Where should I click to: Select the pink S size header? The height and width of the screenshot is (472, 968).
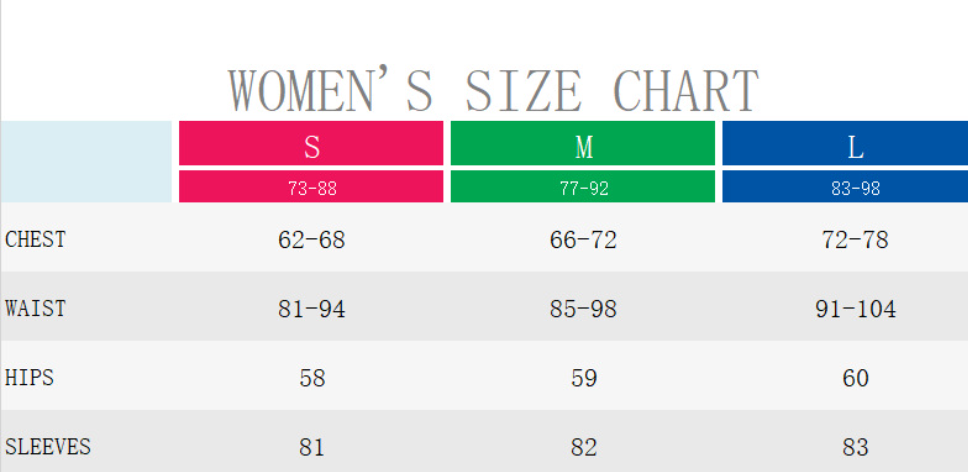311,146
